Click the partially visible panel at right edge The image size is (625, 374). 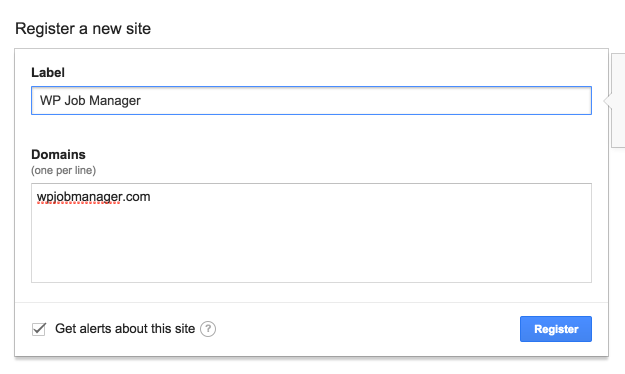[x=618, y=100]
